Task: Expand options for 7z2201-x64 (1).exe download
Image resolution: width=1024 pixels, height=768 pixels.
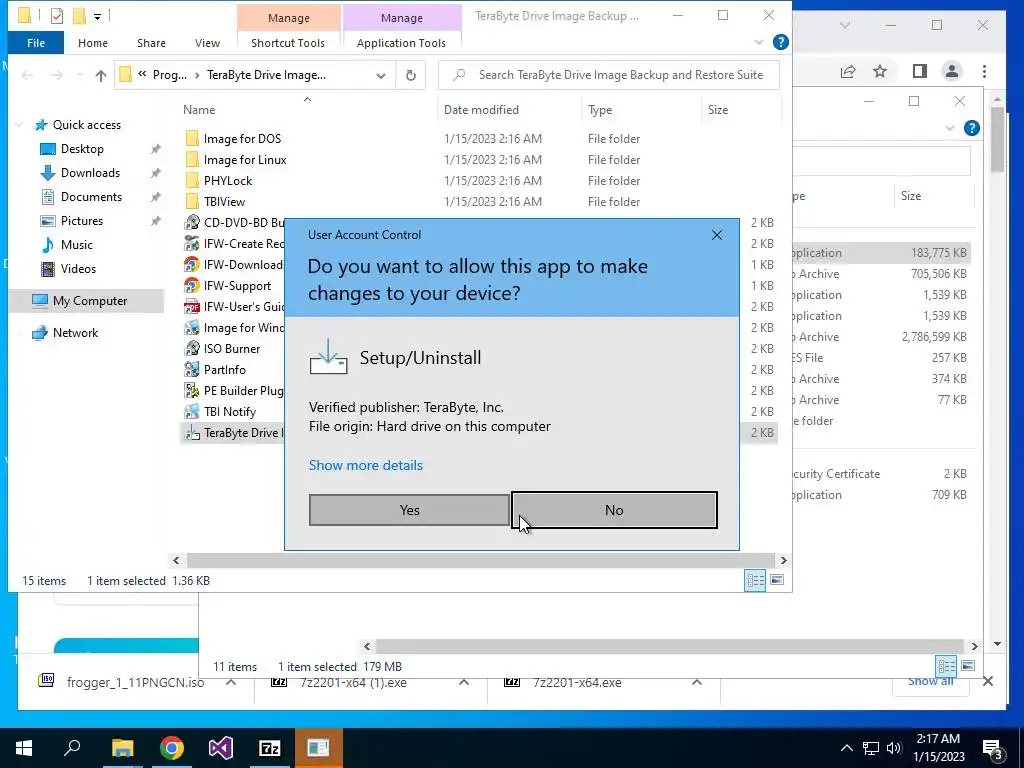Action: pos(464,682)
